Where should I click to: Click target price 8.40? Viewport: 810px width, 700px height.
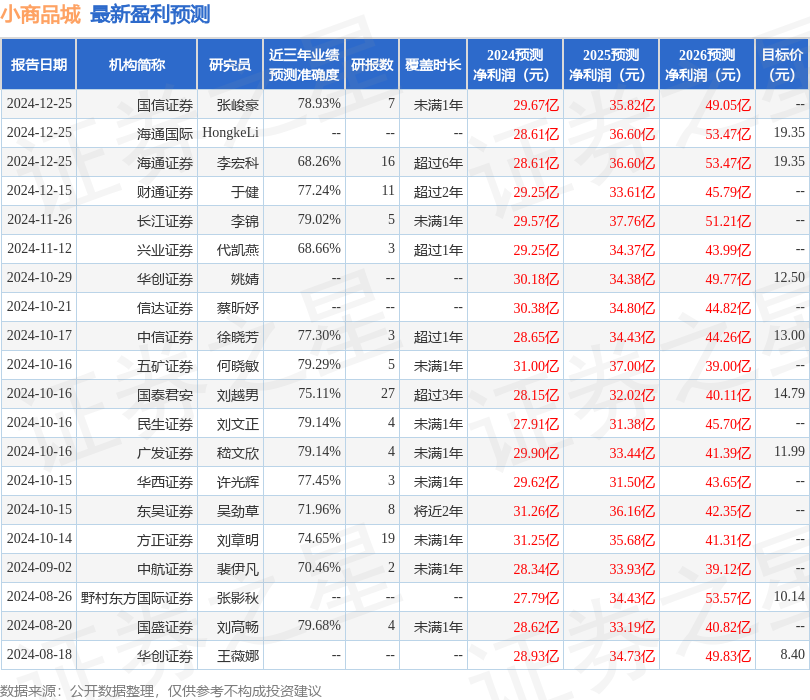[x=792, y=655]
